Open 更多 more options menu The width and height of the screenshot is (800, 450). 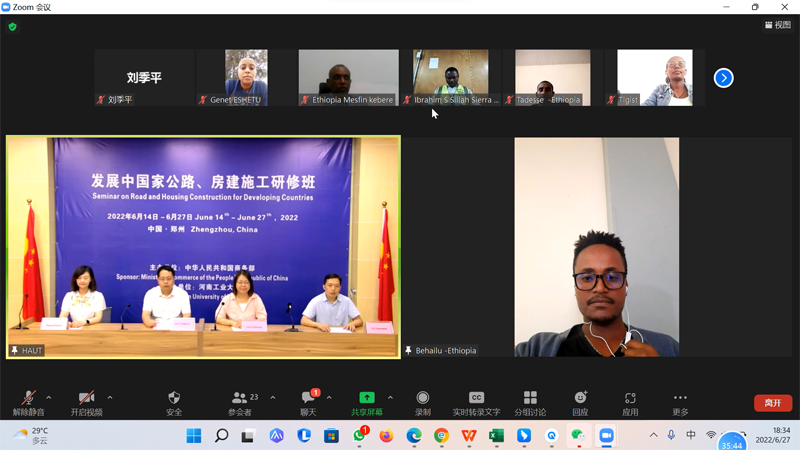680,402
